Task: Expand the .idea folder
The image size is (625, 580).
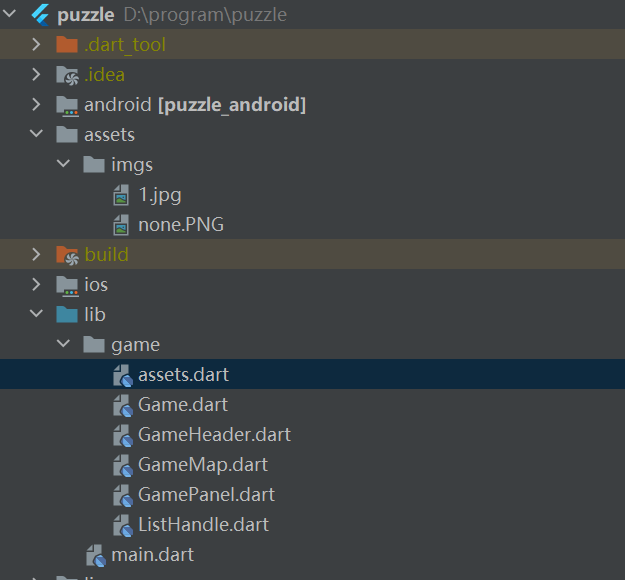Action: pyautogui.click(x=36, y=75)
